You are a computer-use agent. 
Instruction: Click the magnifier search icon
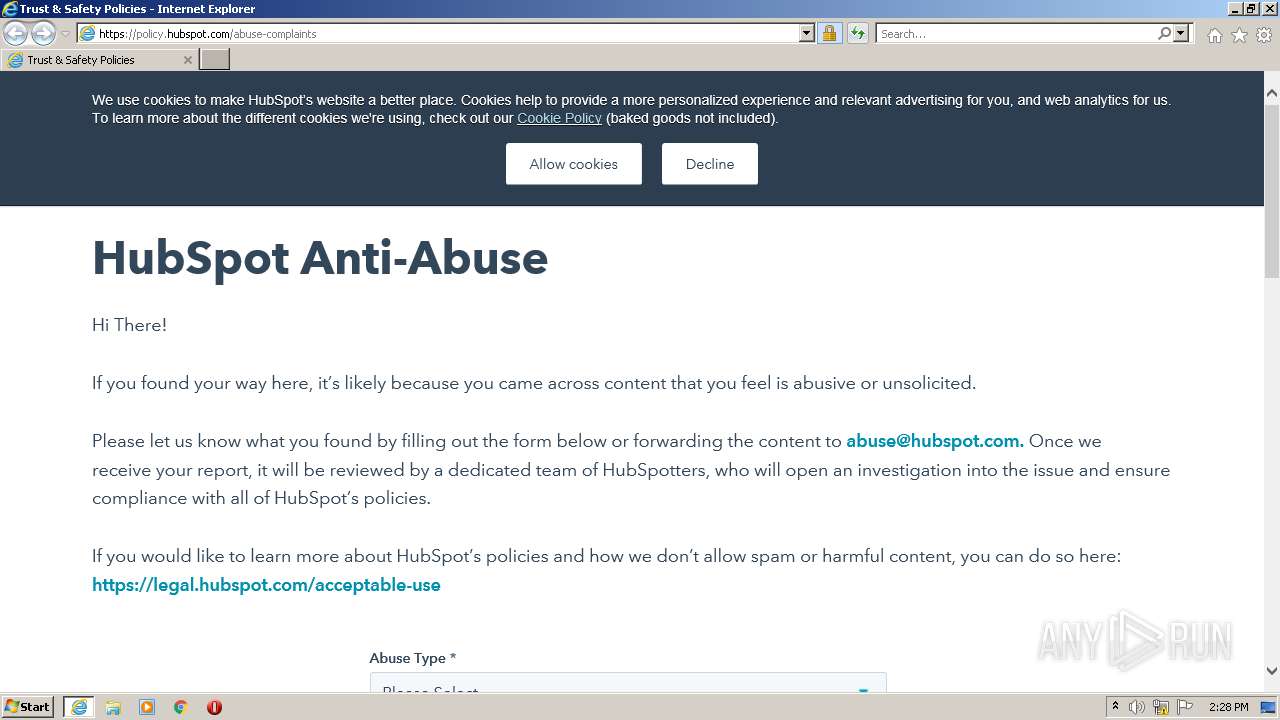coord(1164,34)
